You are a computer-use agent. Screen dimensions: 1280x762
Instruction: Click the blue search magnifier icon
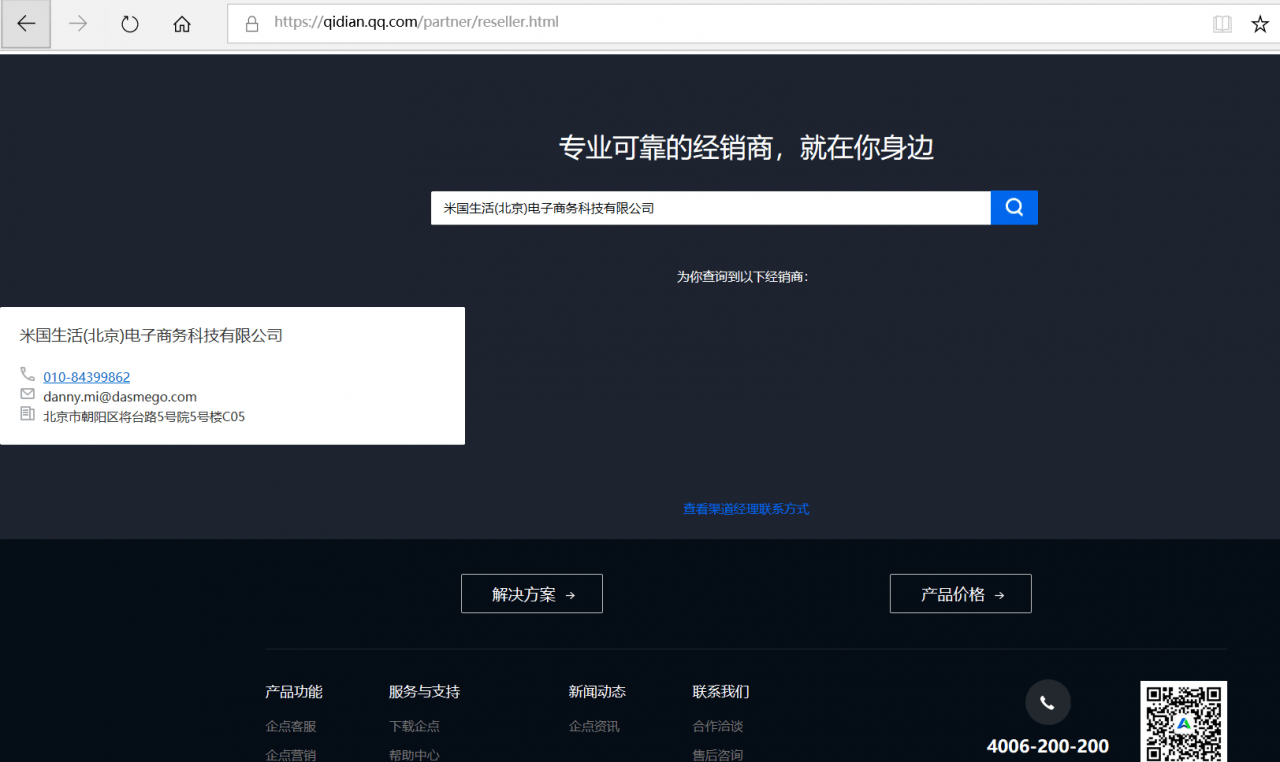click(x=1013, y=207)
